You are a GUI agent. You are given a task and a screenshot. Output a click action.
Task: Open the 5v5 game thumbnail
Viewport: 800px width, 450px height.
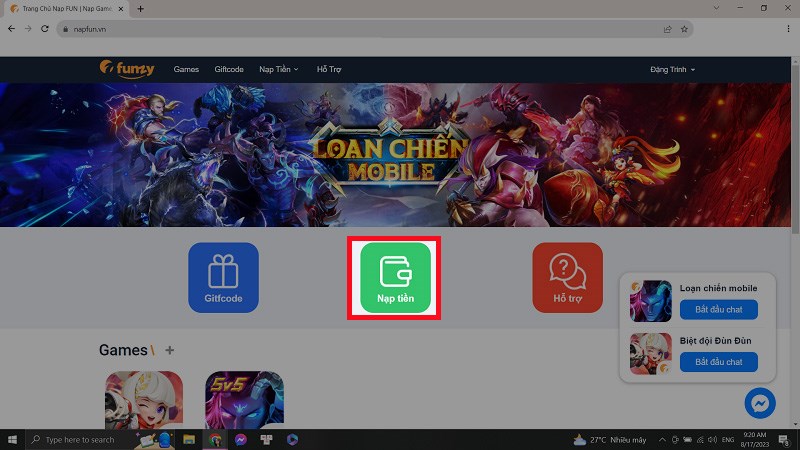point(244,400)
